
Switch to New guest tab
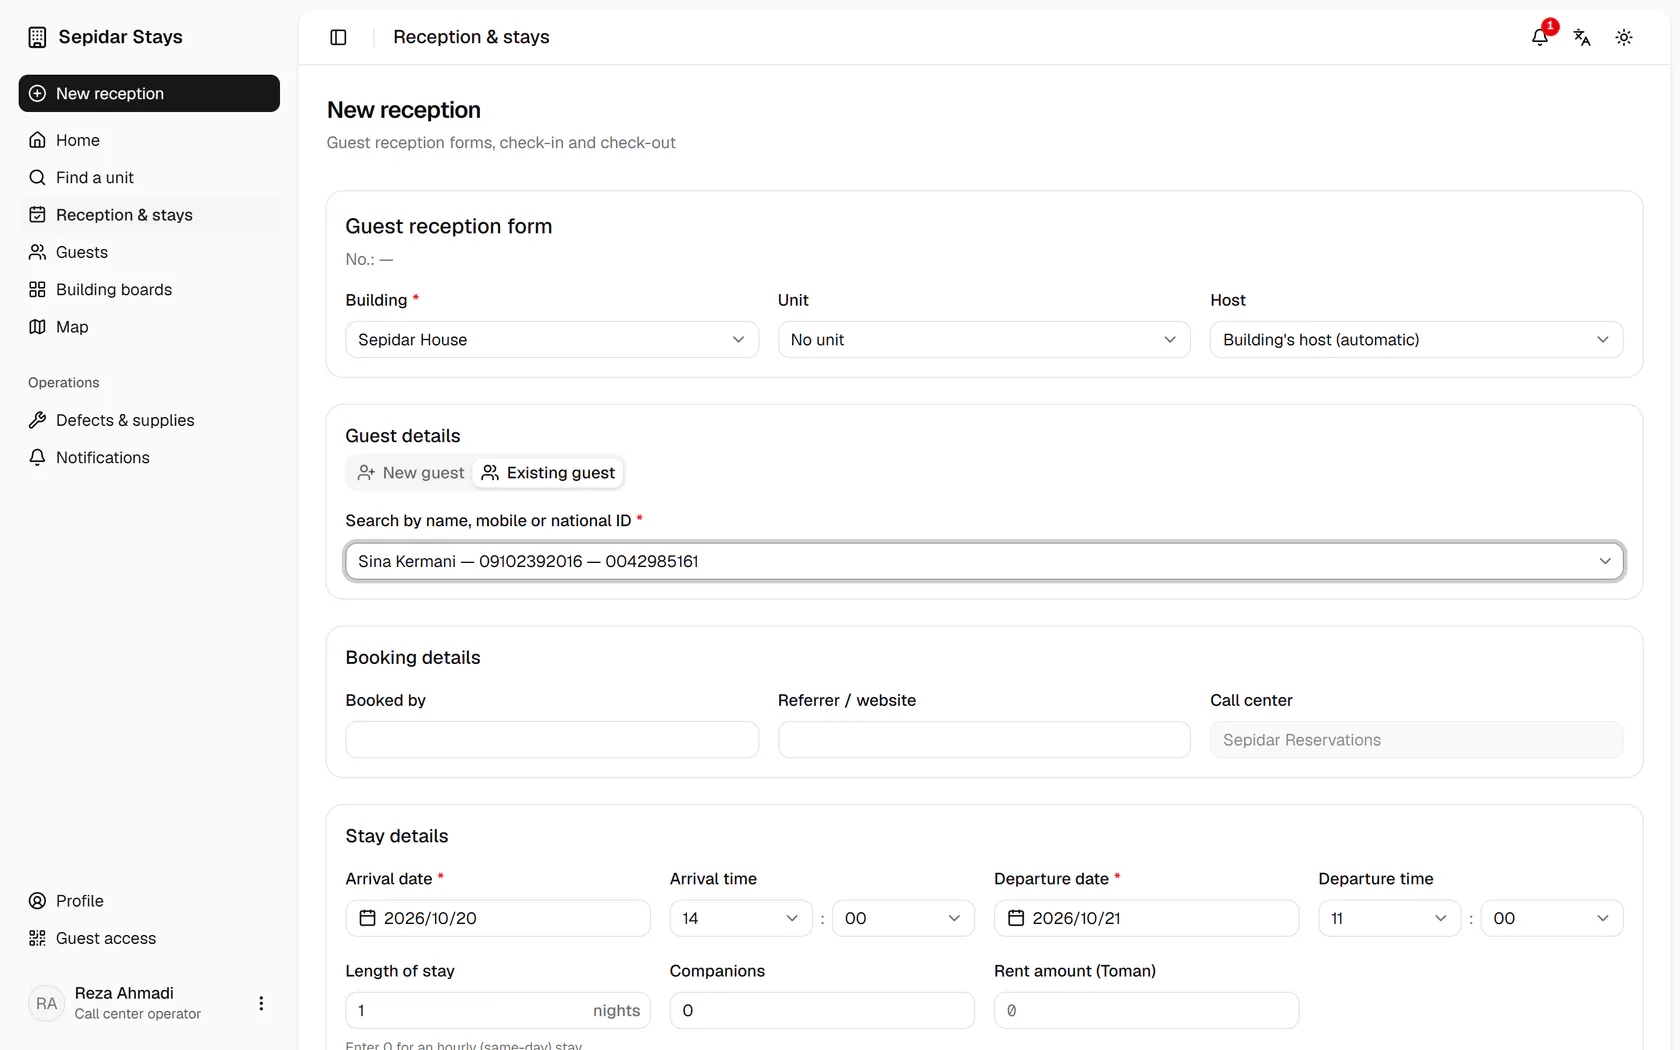(x=411, y=473)
